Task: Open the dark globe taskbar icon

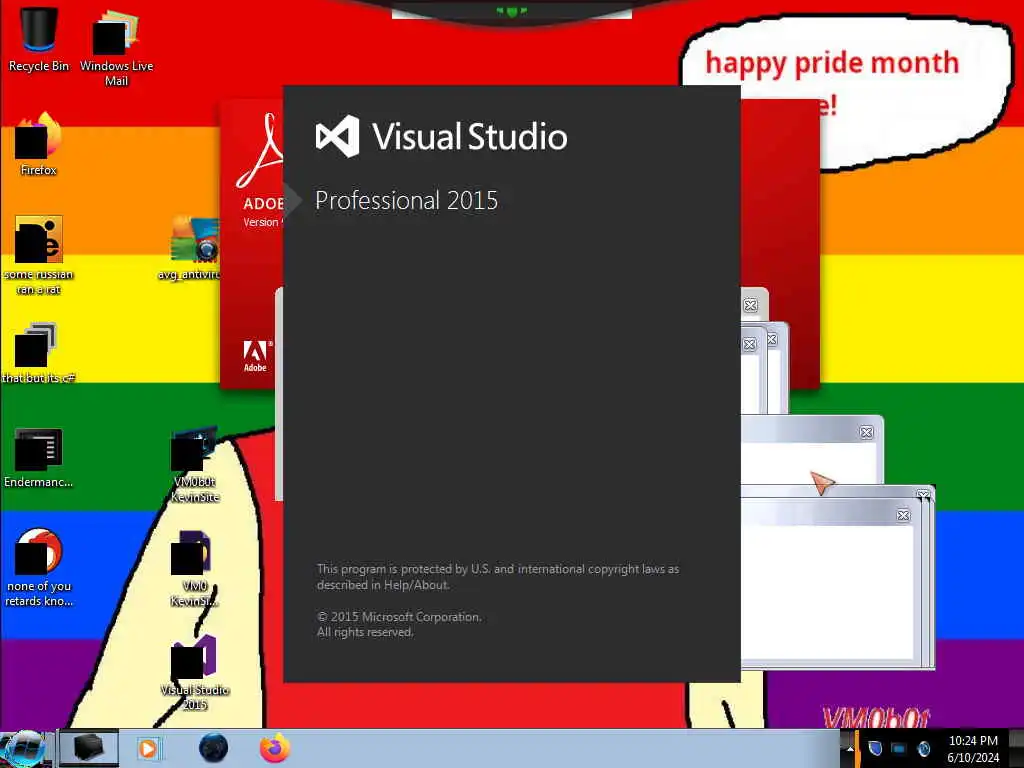Action: point(214,748)
